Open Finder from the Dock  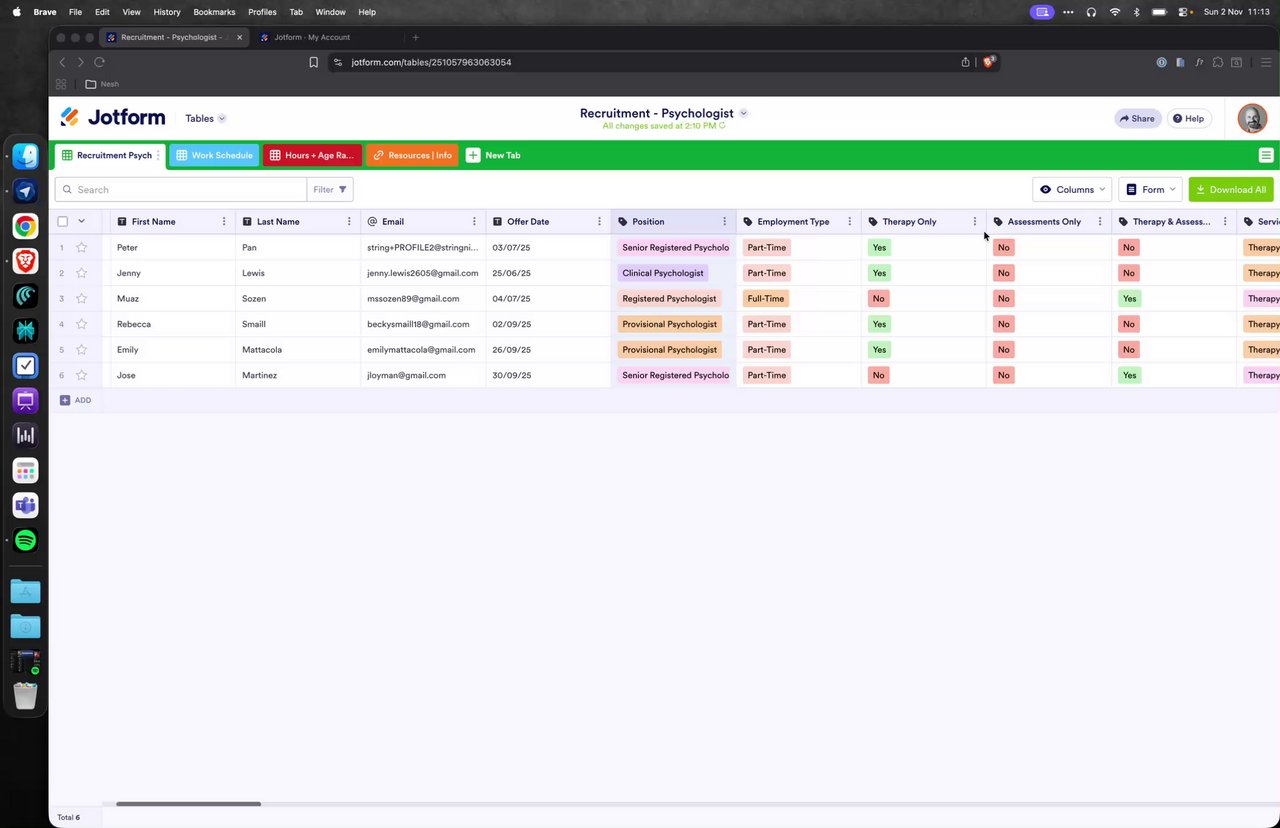pyautogui.click(x=26, y=156)
